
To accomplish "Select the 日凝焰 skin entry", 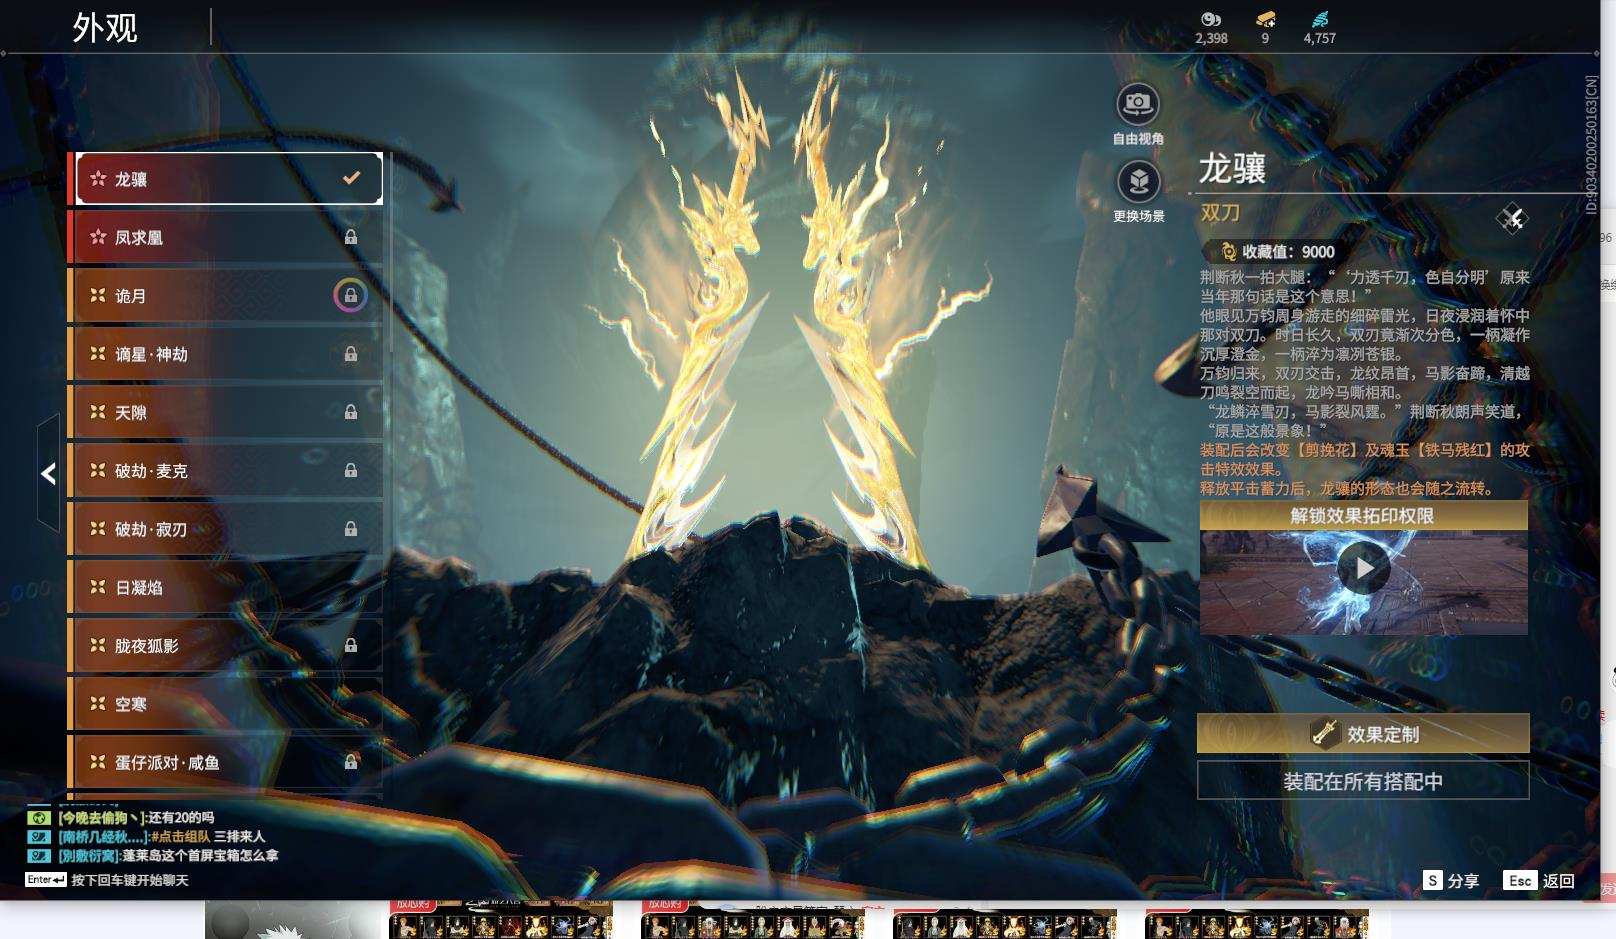I will click(x=225, y=588).
